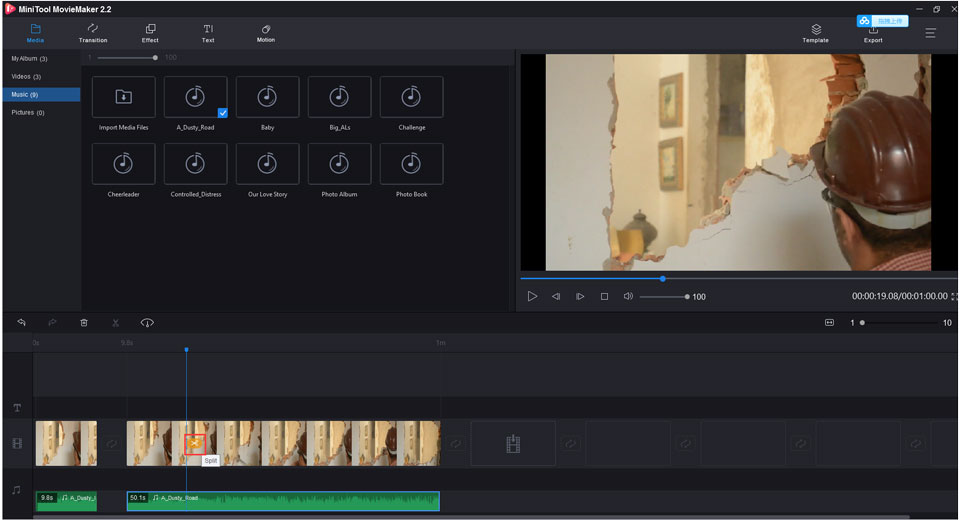Click the blue cloud upload badge
The width and height of the screenshot is (960, 520).
pyautogui.click(x=882, y=21)
